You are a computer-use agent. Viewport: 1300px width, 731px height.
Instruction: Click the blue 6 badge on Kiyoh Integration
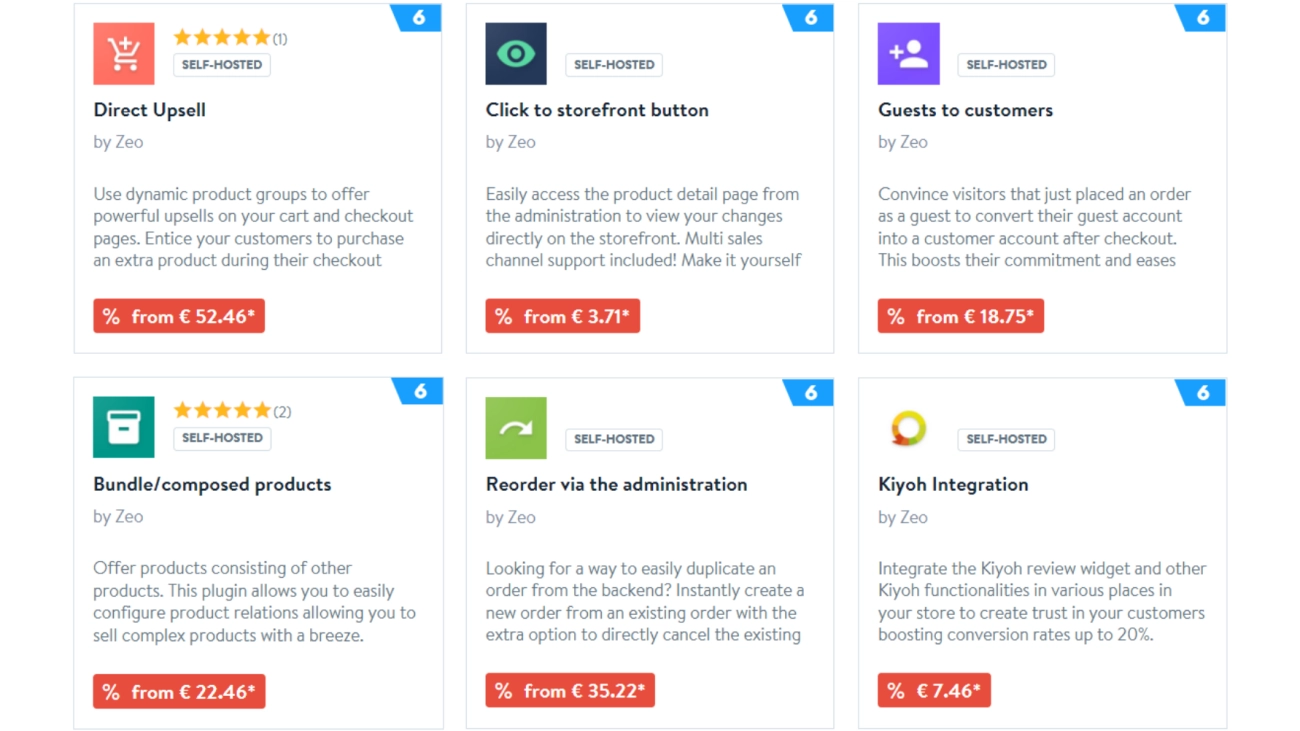click(x=1202, y=392)
